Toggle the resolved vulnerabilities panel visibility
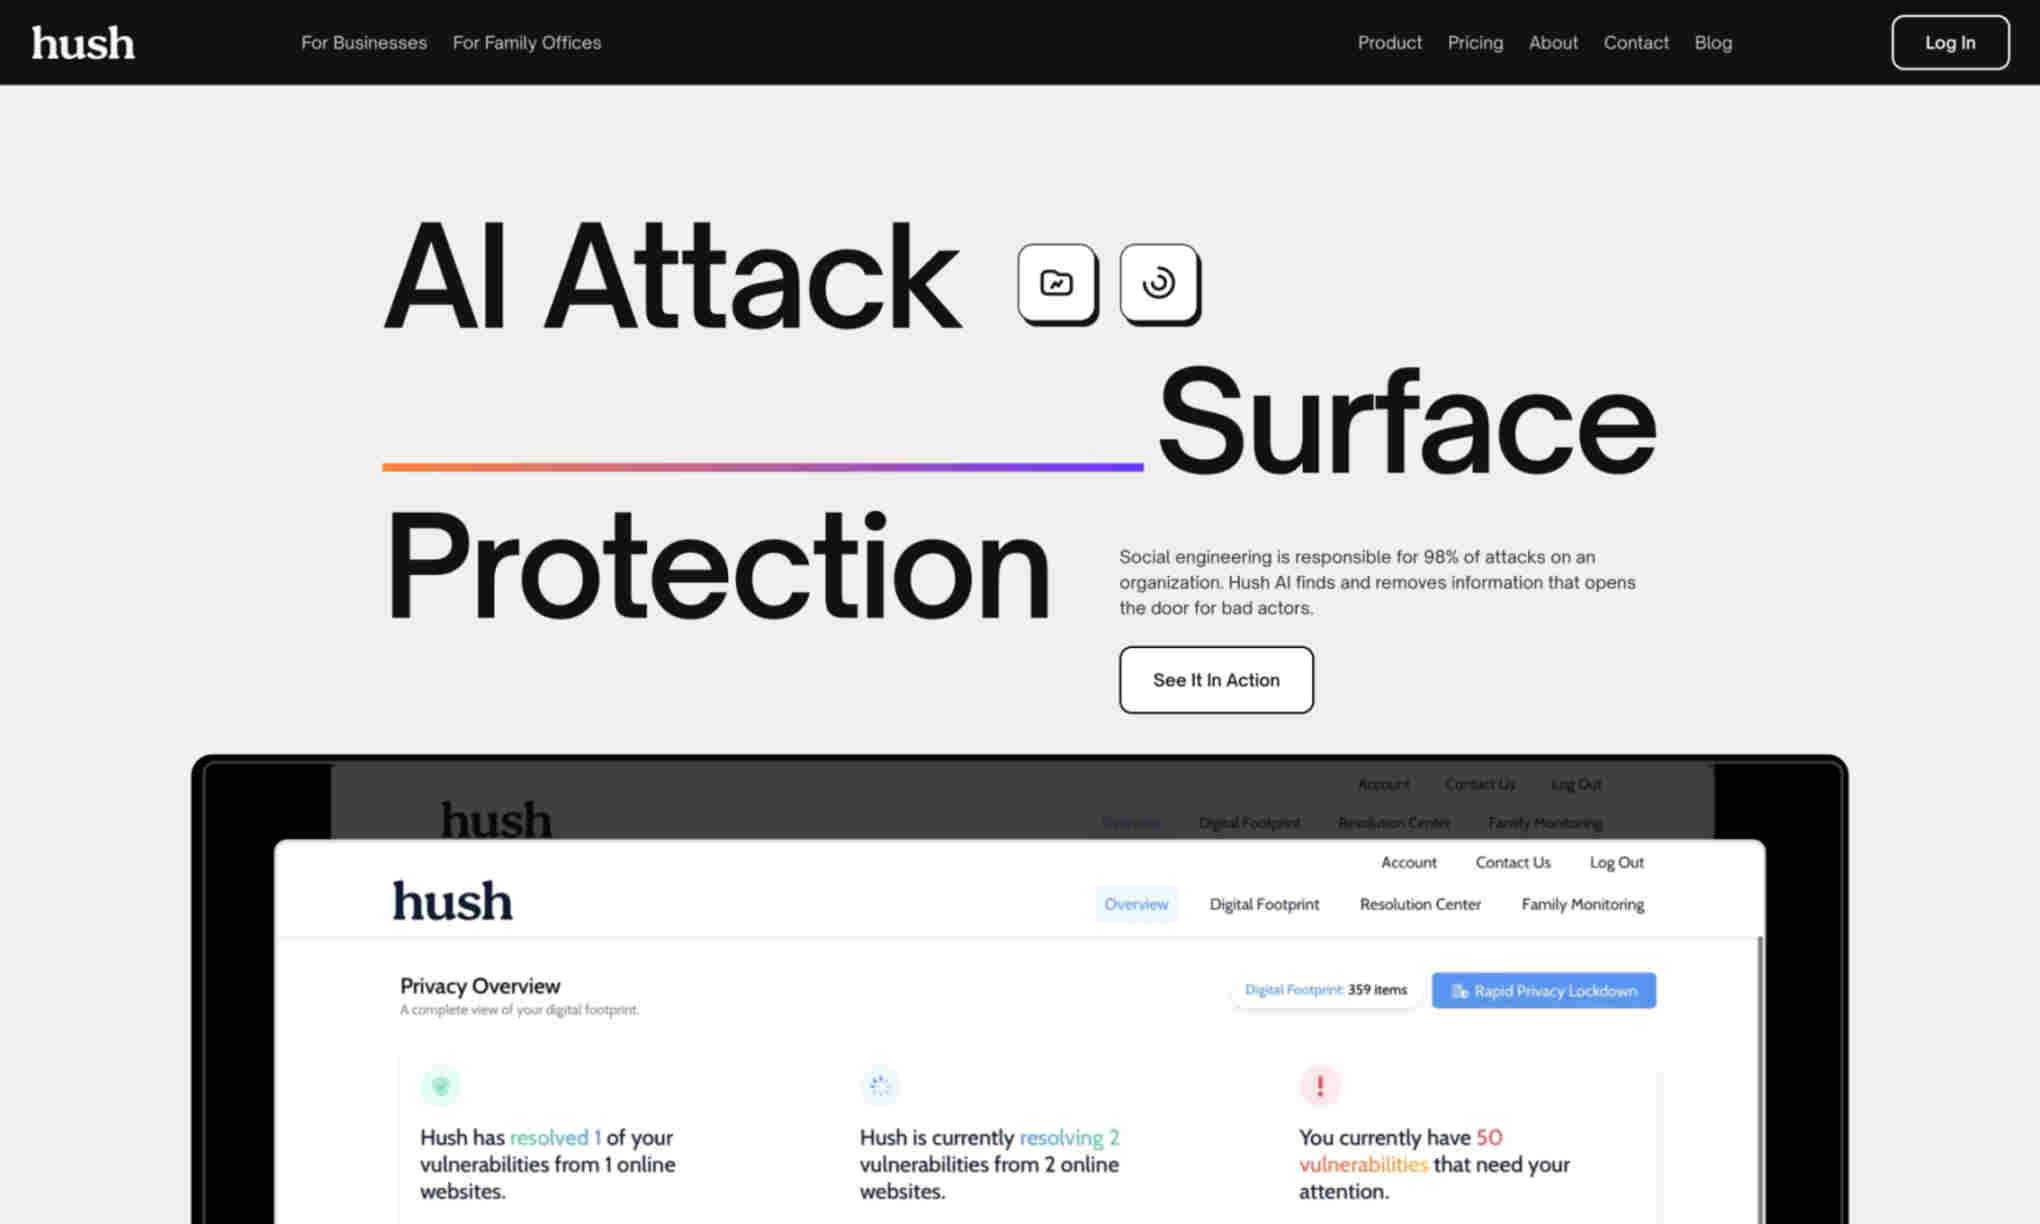 pos(440,1086)
